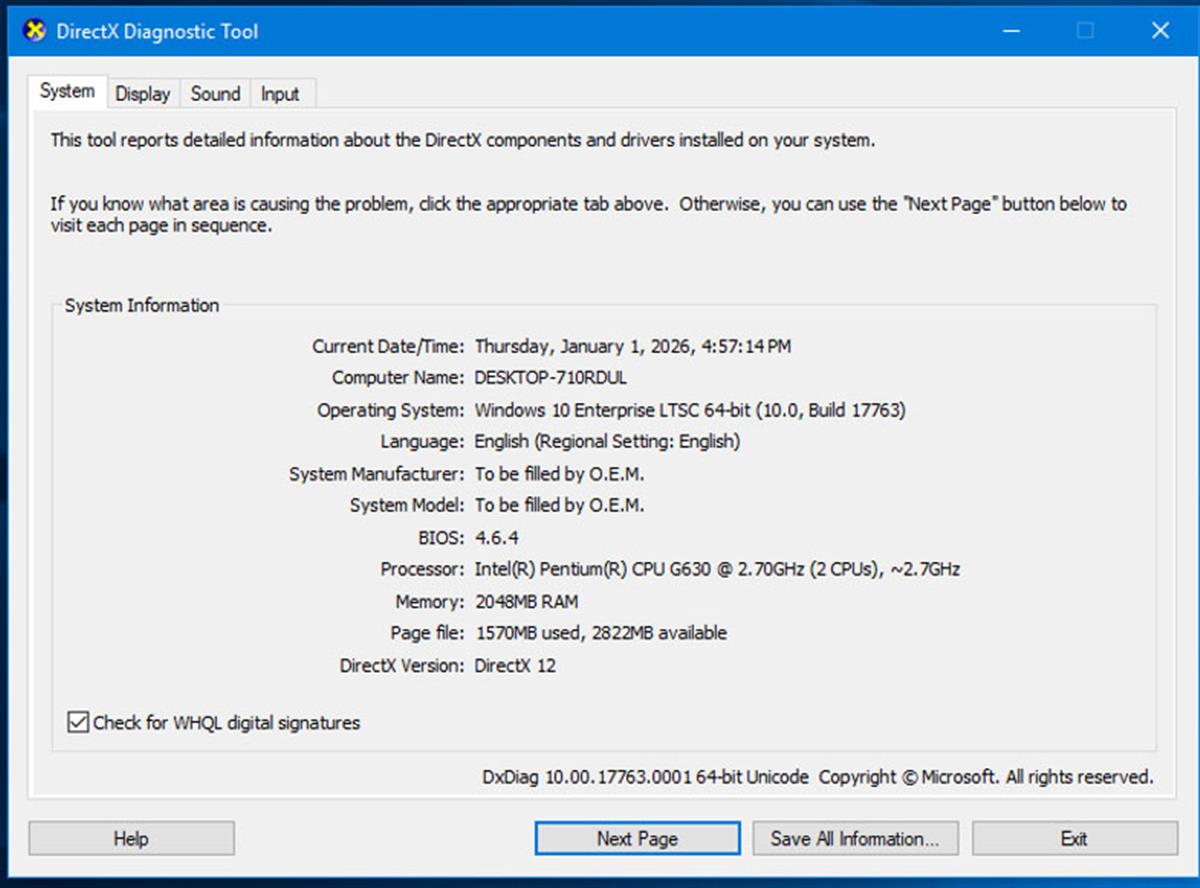This screenshot has height=888, width=1200.
Task: Click the DirectX icon in the title bar
Action: coord(34,31)
